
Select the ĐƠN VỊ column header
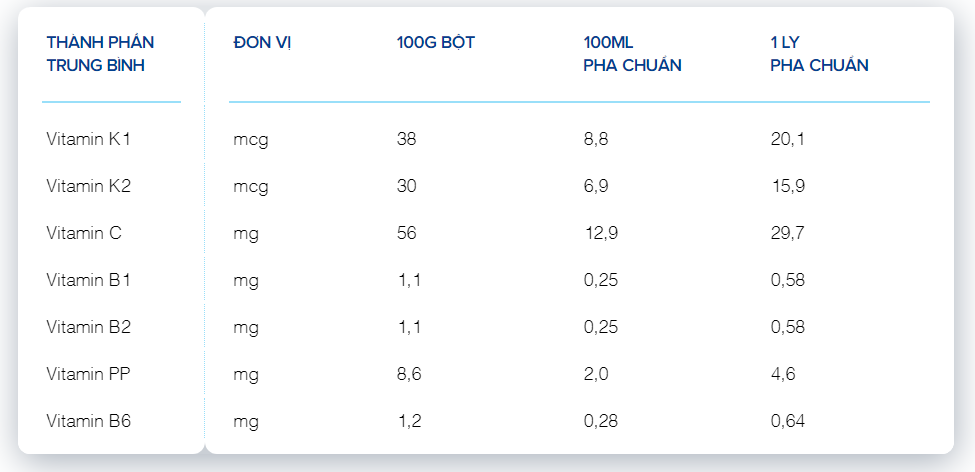click(x=262, y=44)
